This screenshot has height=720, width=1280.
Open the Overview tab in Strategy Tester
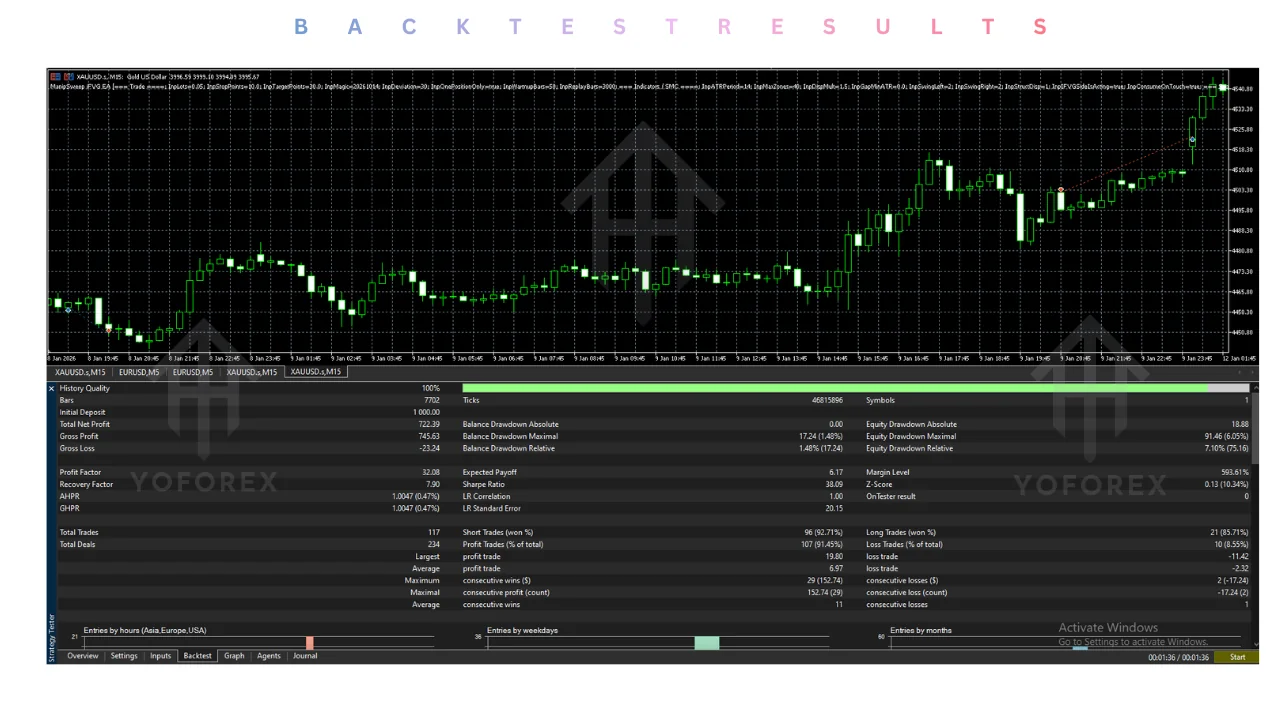83,656
